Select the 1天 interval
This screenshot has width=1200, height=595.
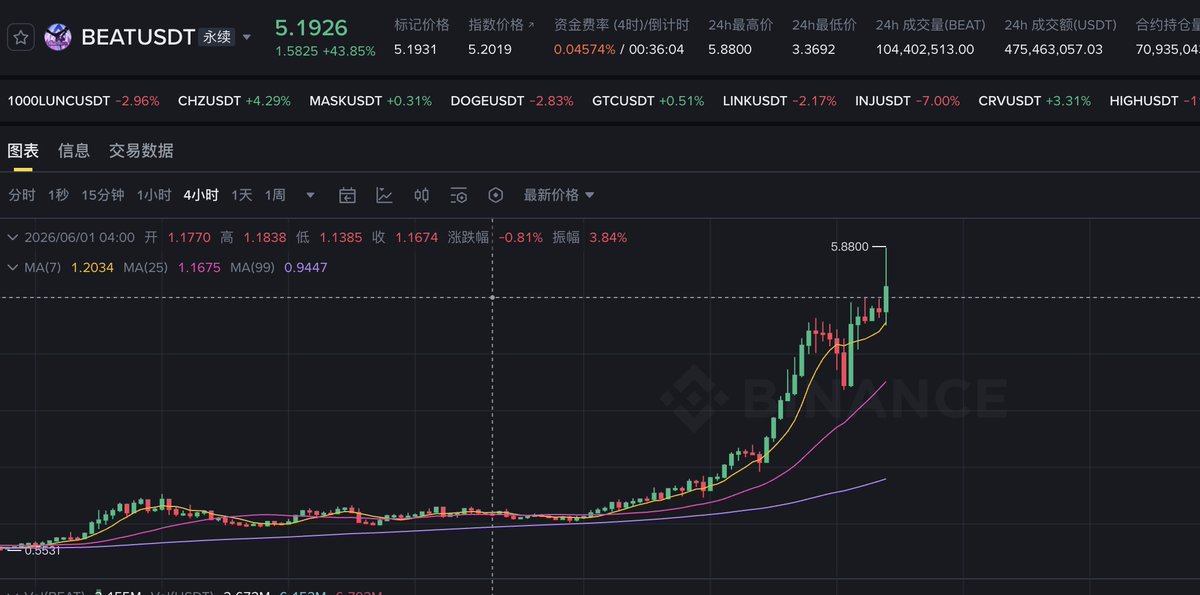click(x=242, y=195)
